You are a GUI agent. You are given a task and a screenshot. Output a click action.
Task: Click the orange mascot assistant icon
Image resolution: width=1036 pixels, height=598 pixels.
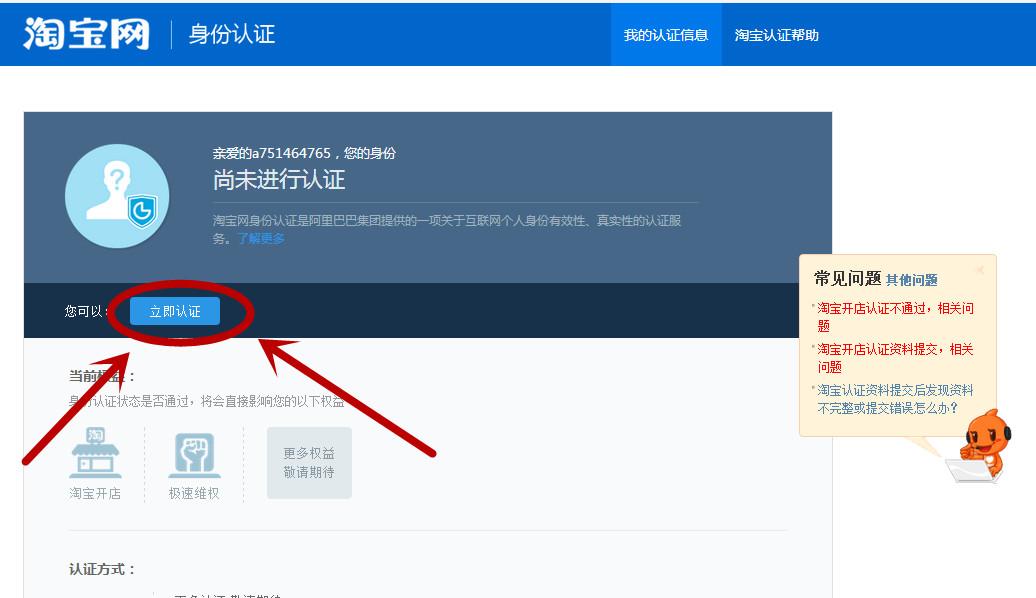(979, 446)
